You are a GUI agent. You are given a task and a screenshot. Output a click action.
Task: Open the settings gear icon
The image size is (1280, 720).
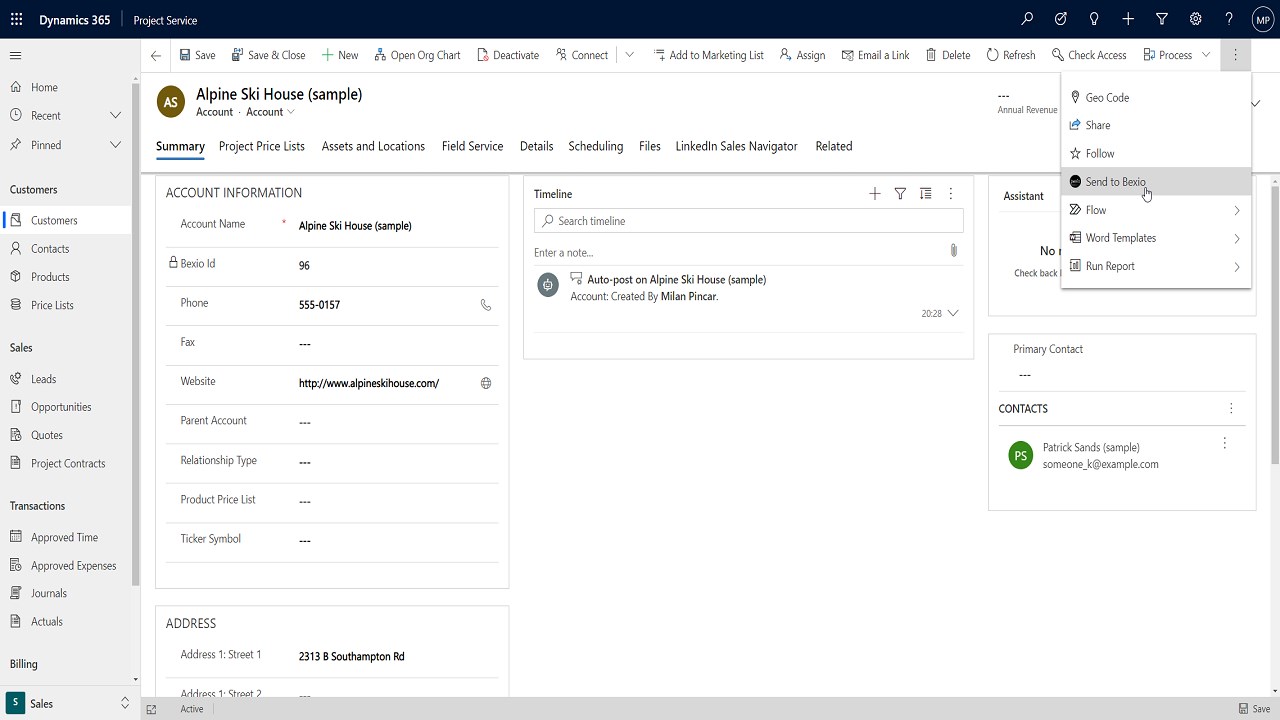[x=1195, y=19]
